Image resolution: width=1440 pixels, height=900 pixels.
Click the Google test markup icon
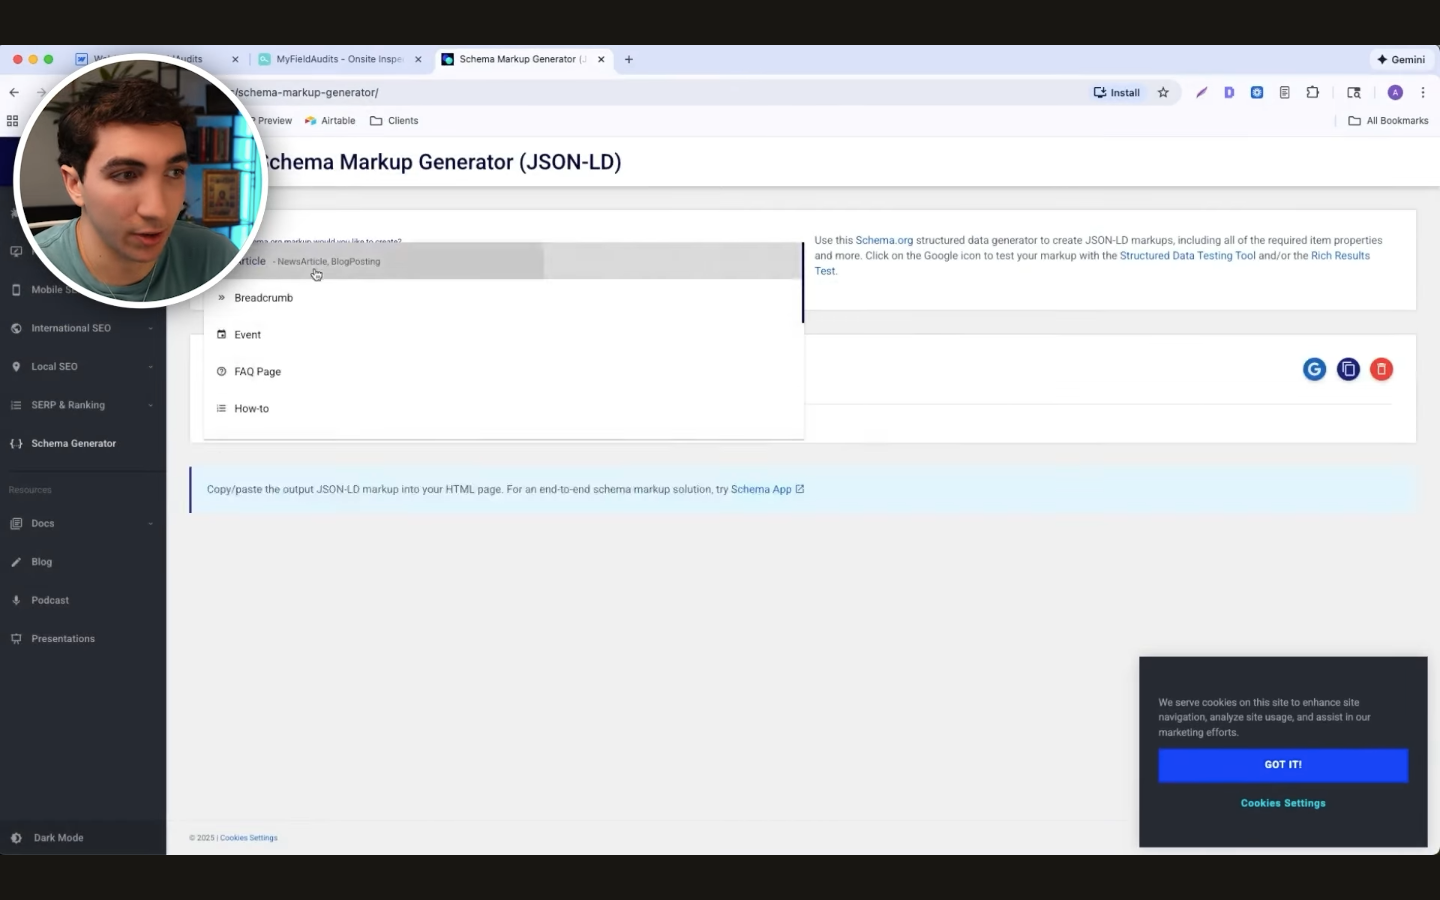1314,369
